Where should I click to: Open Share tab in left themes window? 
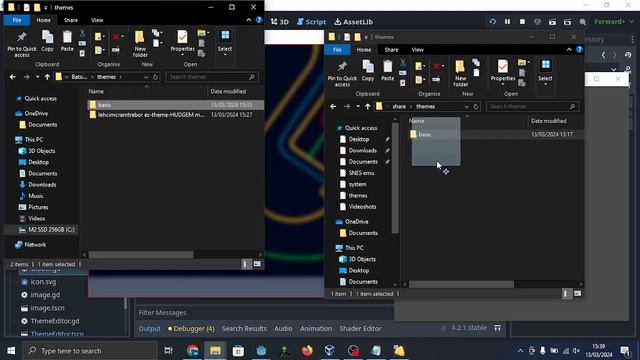(x=71, y=20)
